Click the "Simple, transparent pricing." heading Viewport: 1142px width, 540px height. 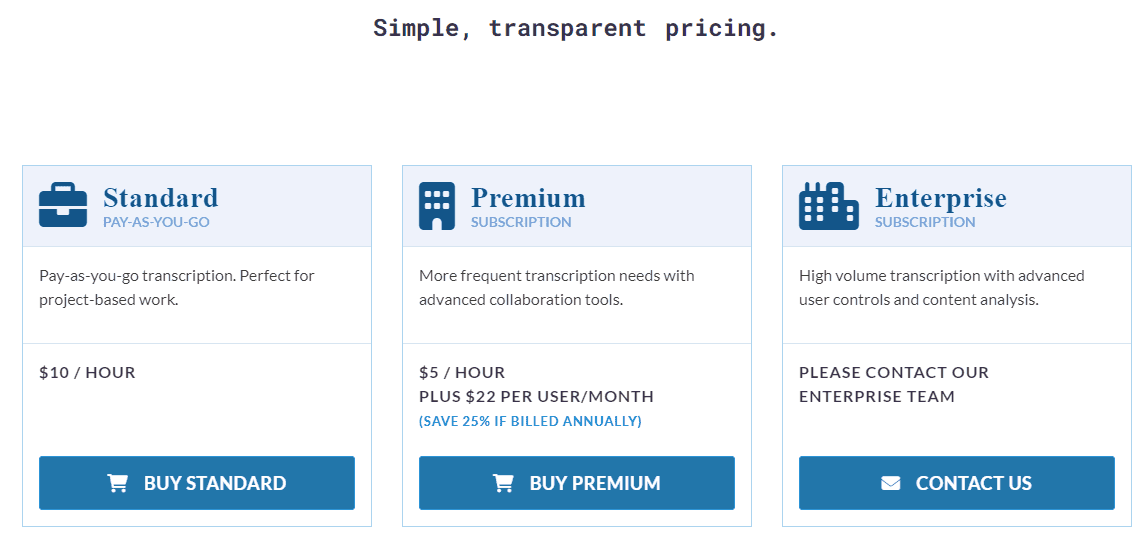click(x=576, y=28)
